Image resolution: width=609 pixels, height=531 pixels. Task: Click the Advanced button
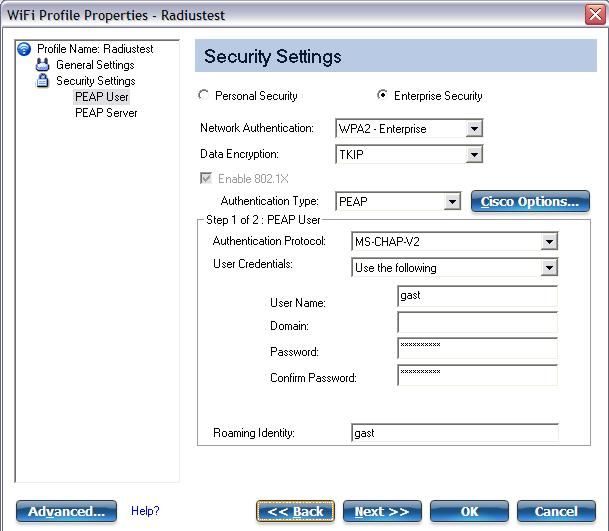[x=66, y=511]
